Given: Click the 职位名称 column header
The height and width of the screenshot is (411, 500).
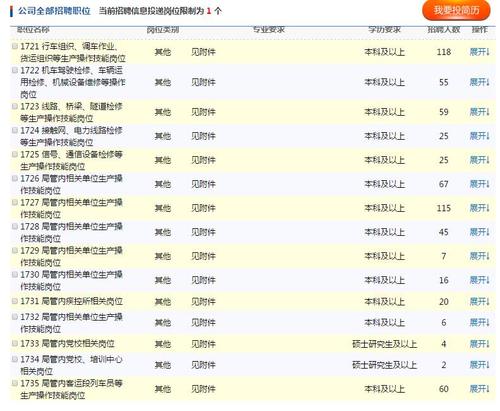Looking at the screenshot, I should [33, 30].
